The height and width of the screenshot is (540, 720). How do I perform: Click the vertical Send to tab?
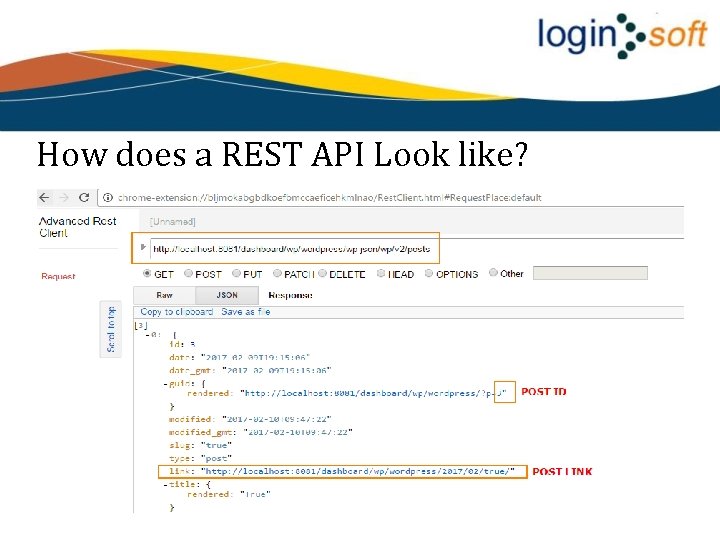111,329
